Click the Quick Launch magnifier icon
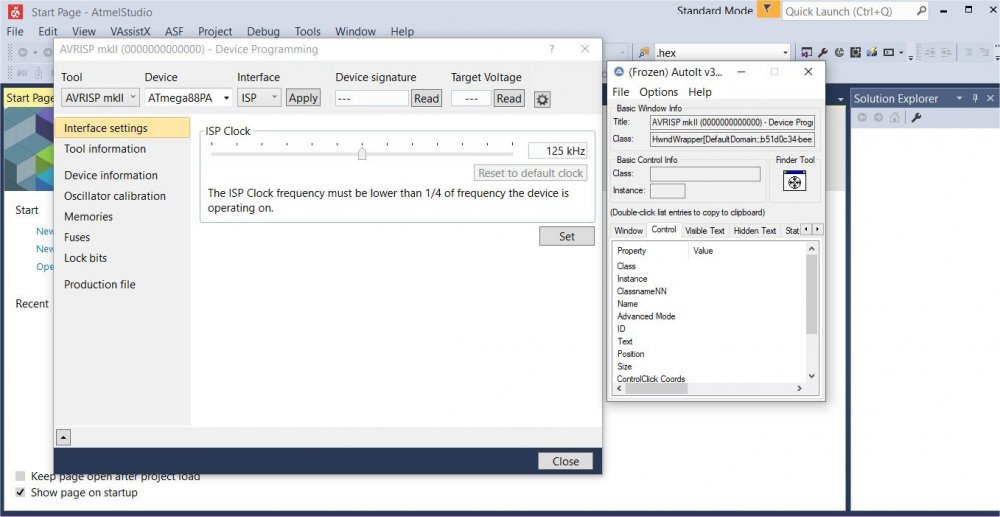1000x517 pixels. click(921, 11)
